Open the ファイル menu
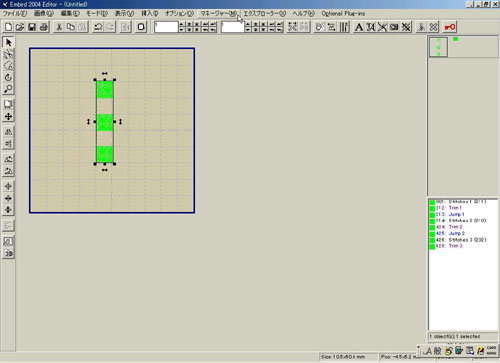Image resolution: width=500 pixels, height=363 pixels. [x=15, y=14]
